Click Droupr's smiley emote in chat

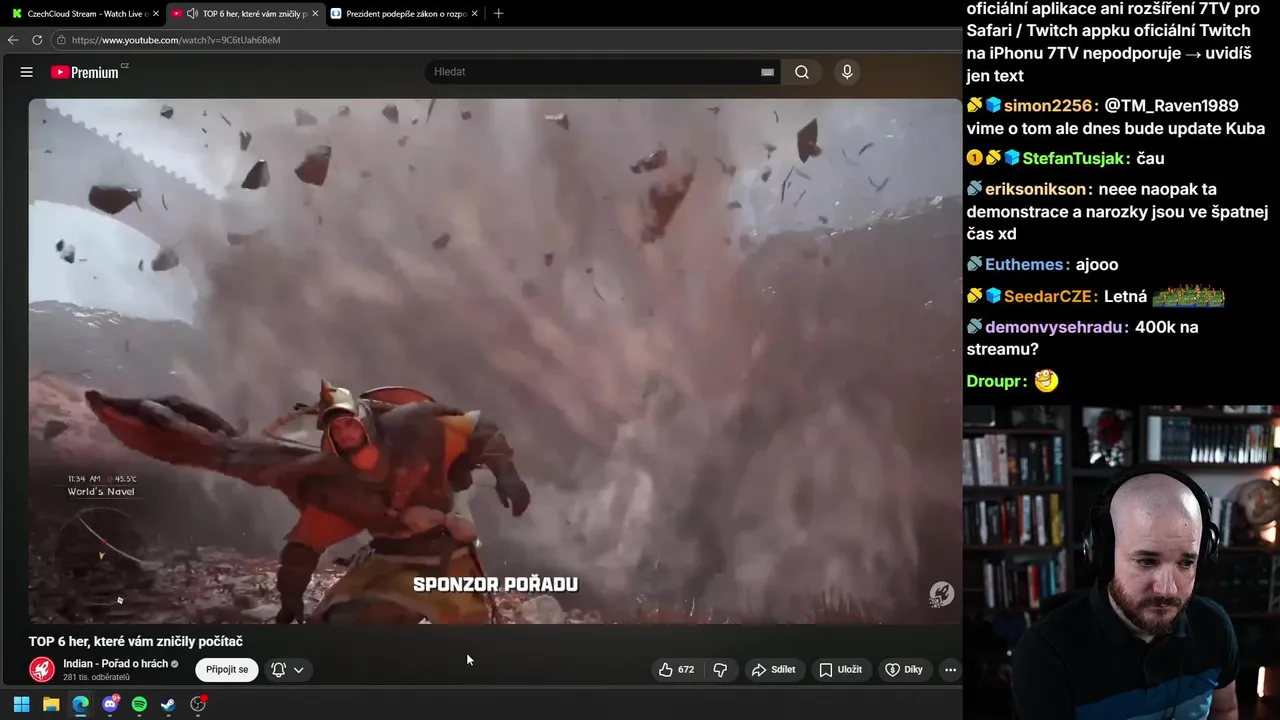1046,381
